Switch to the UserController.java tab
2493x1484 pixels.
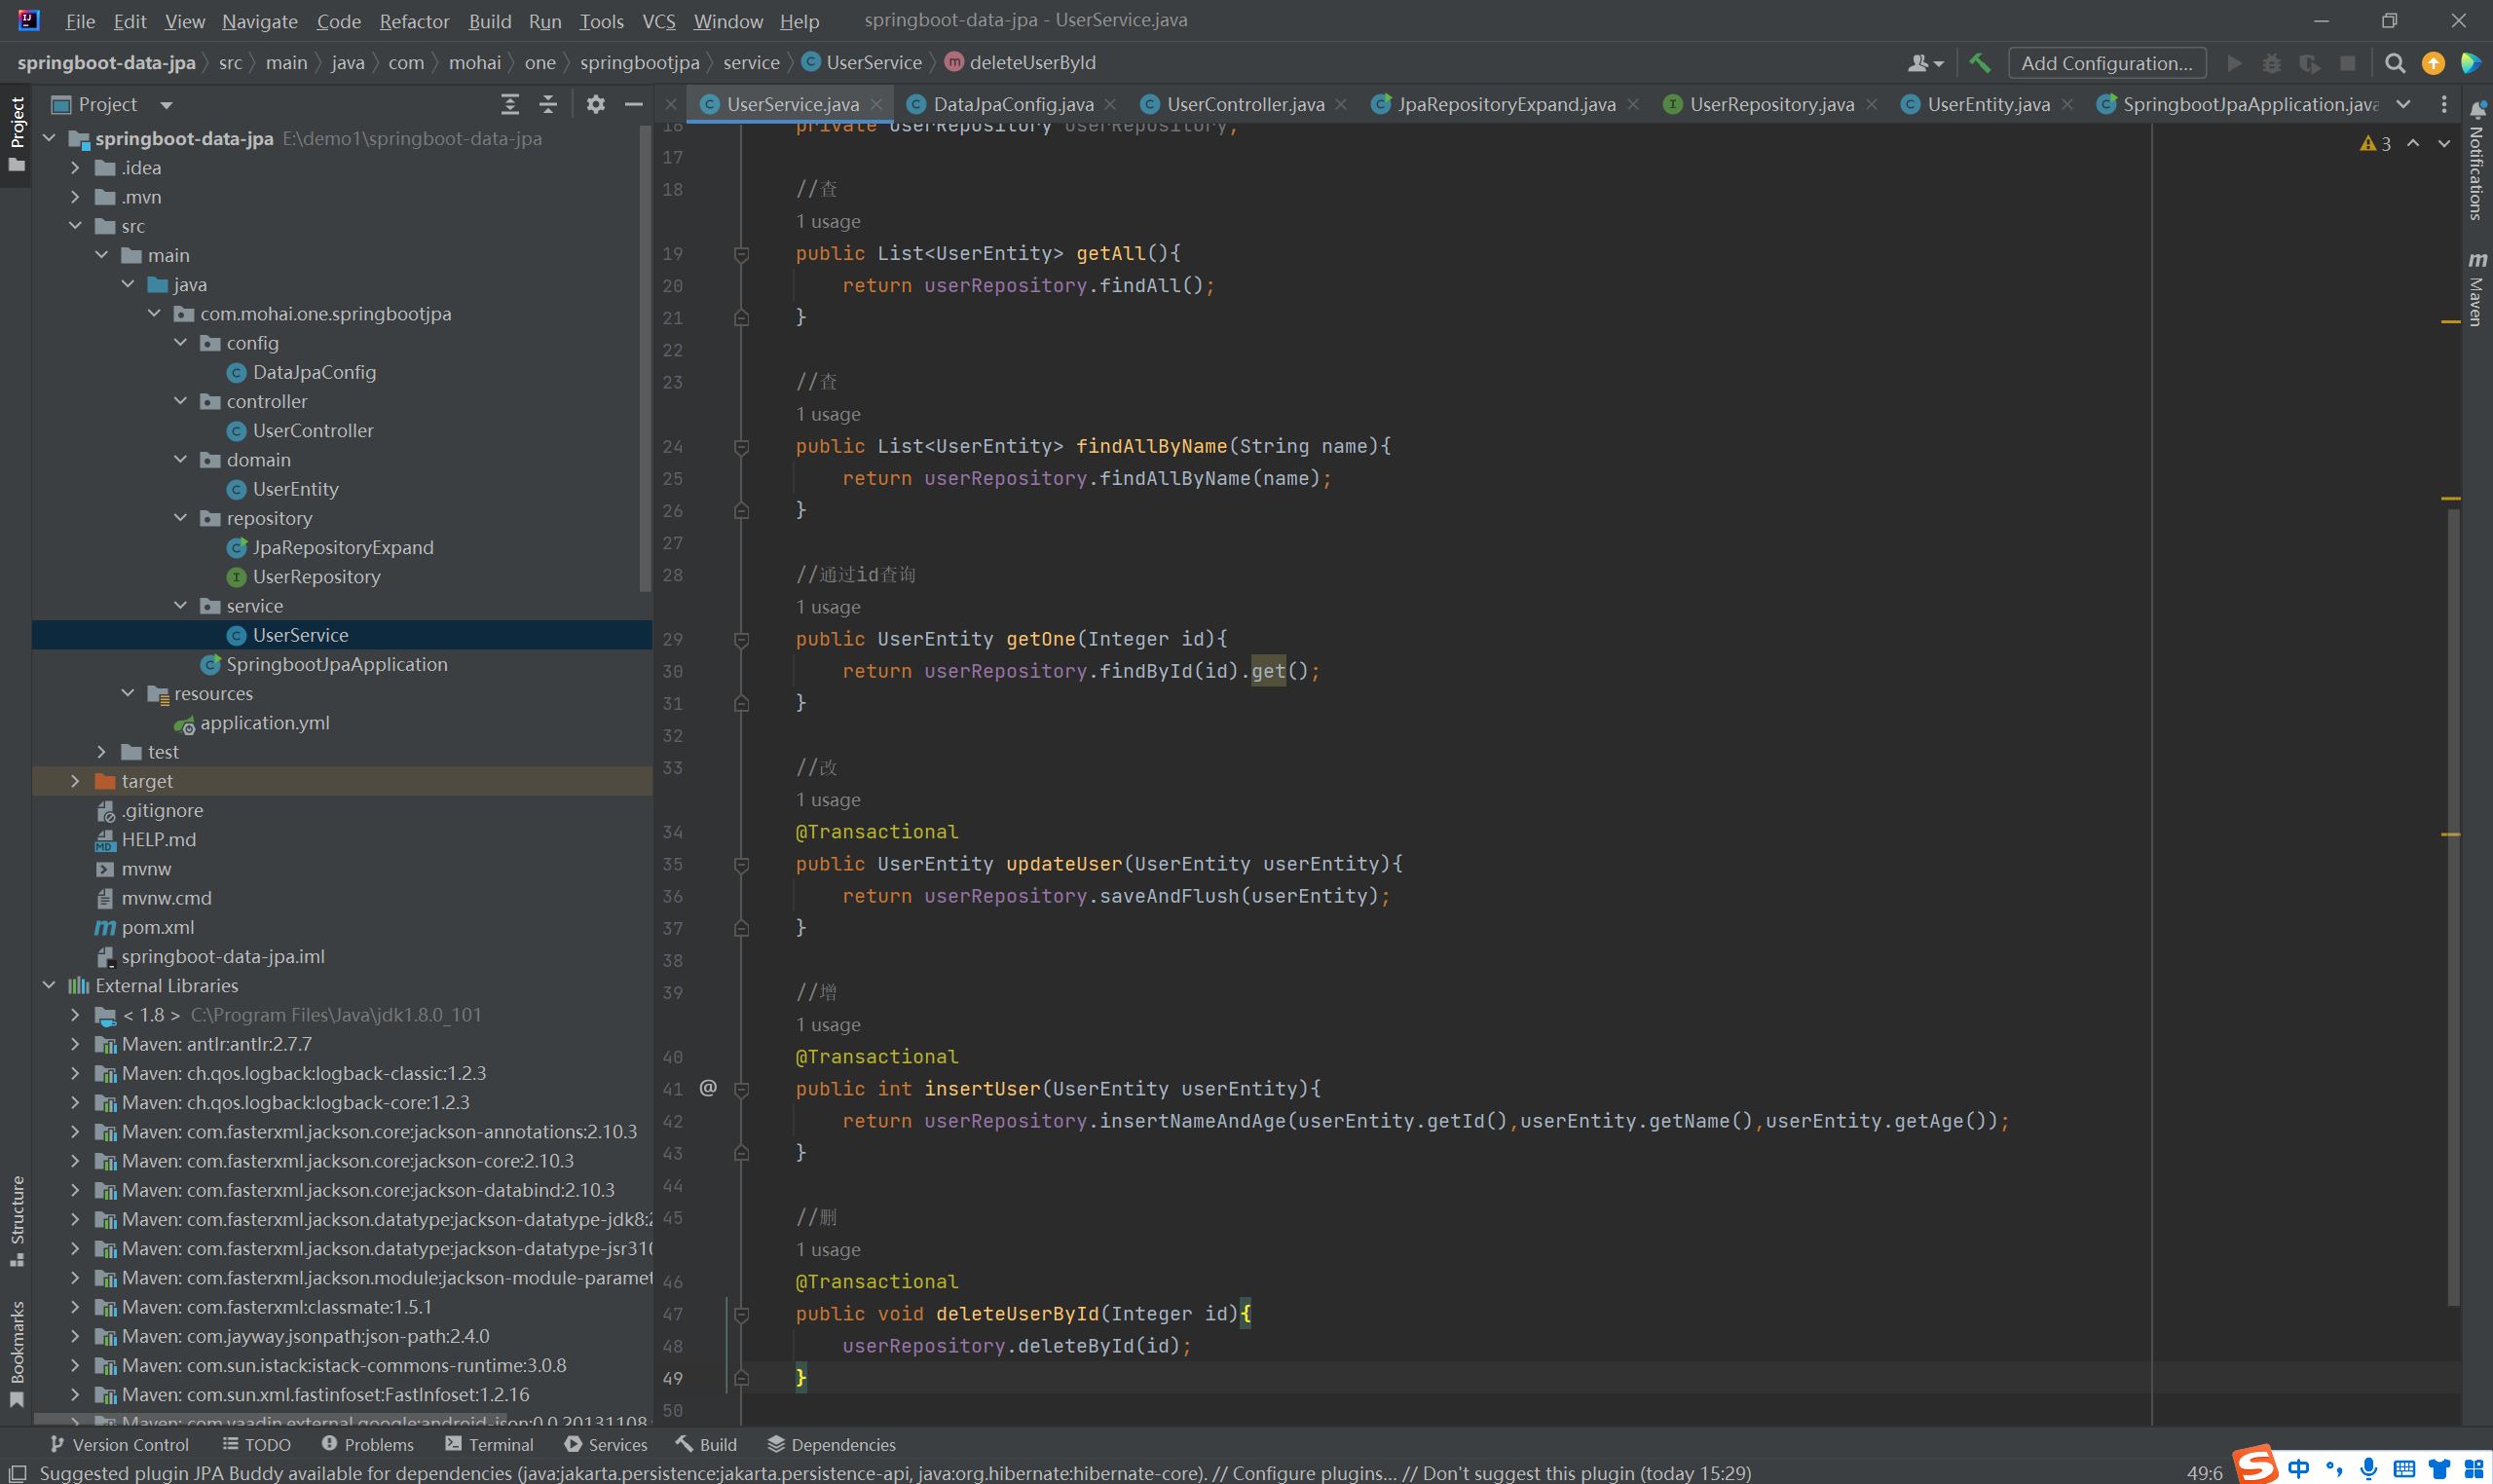point(1244,104)
